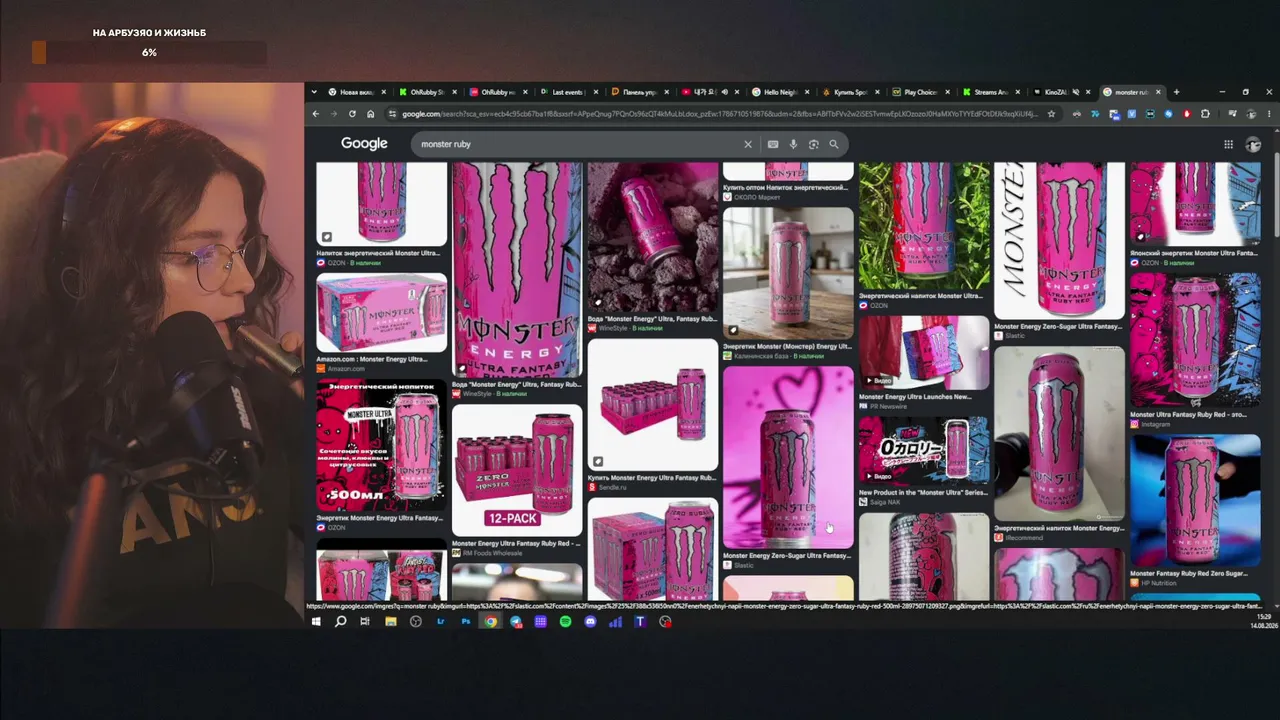
Task: Start a voice search with the microphone
Action: pyautogui.click(x=793, y=144)
